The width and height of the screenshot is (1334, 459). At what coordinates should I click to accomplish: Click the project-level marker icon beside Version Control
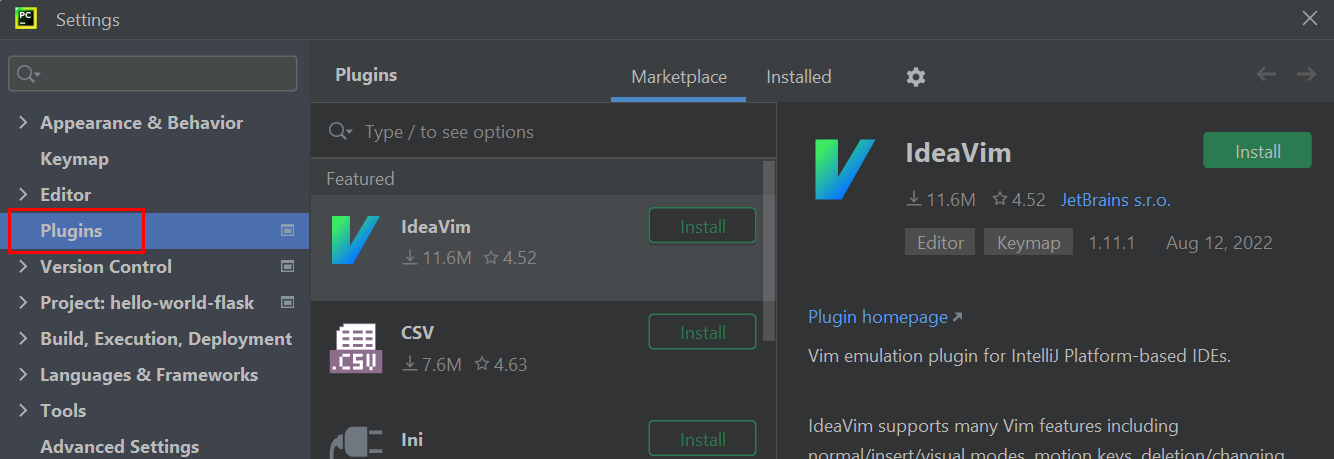pos(288,267)
